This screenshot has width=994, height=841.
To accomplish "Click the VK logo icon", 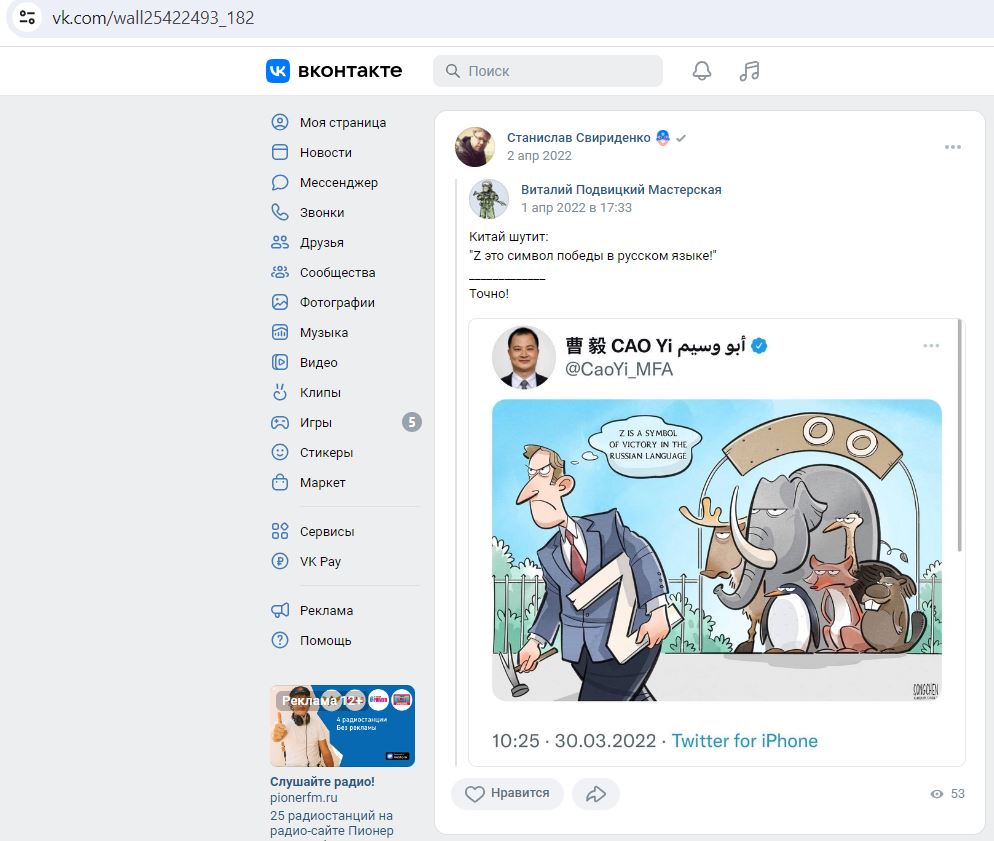I will pyautogui.click(x=278, y=71).
